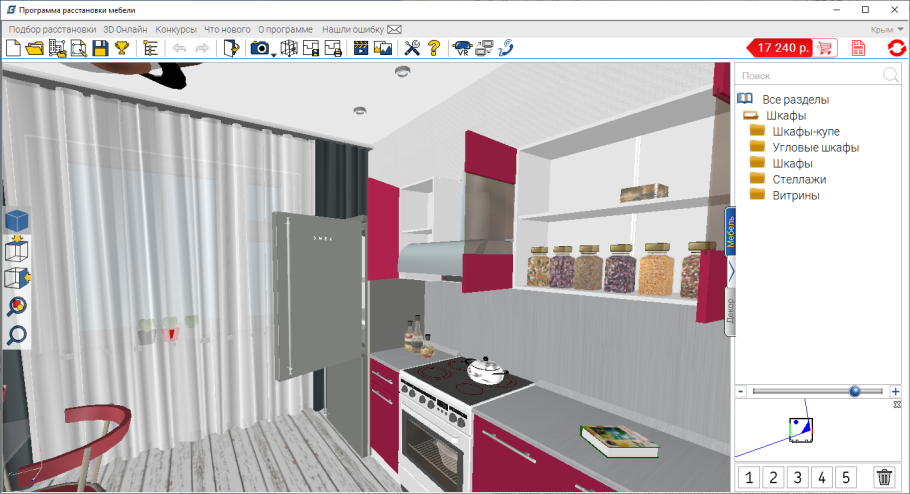Screen dimensions: 910x494
Task: Click the red refresh arrows icon
Action: click(896, 48)
